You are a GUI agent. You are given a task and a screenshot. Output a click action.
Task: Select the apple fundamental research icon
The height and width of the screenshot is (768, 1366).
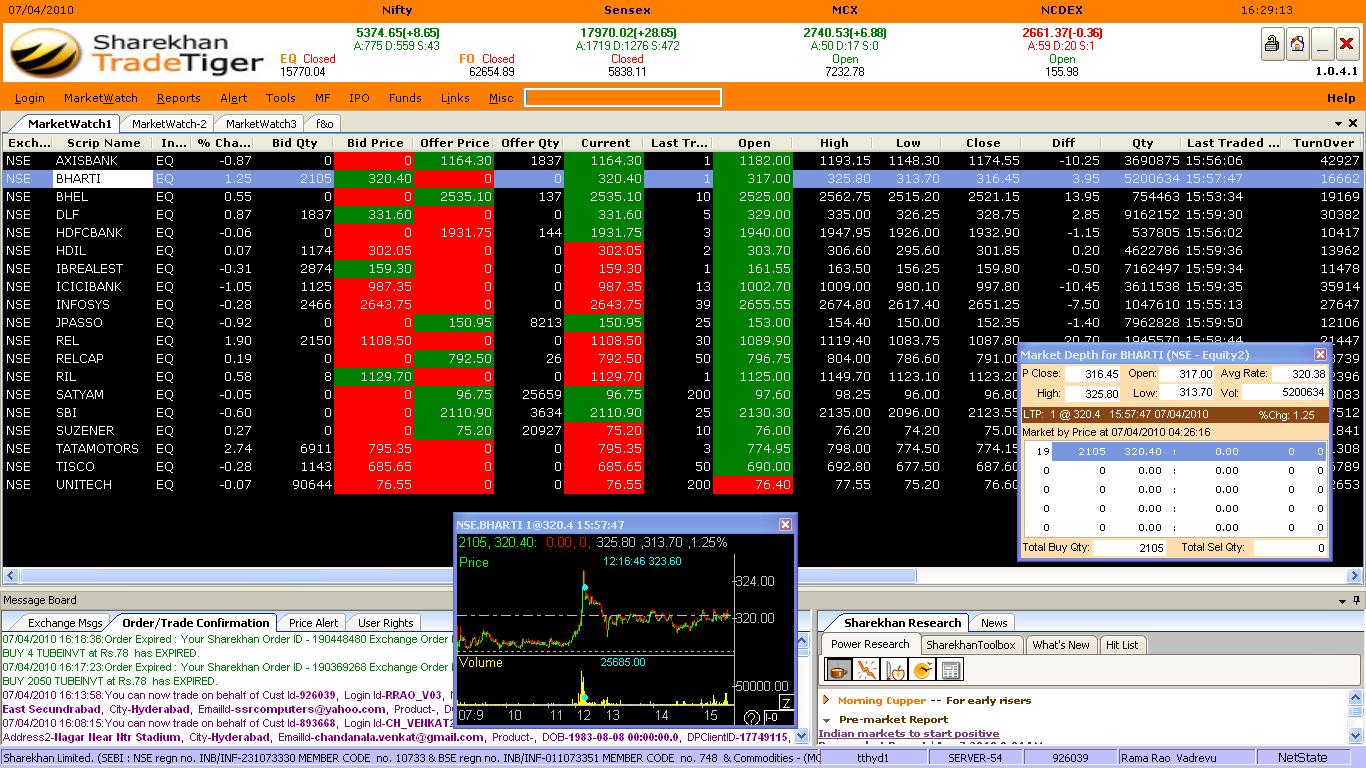click(x=896, y=670)
